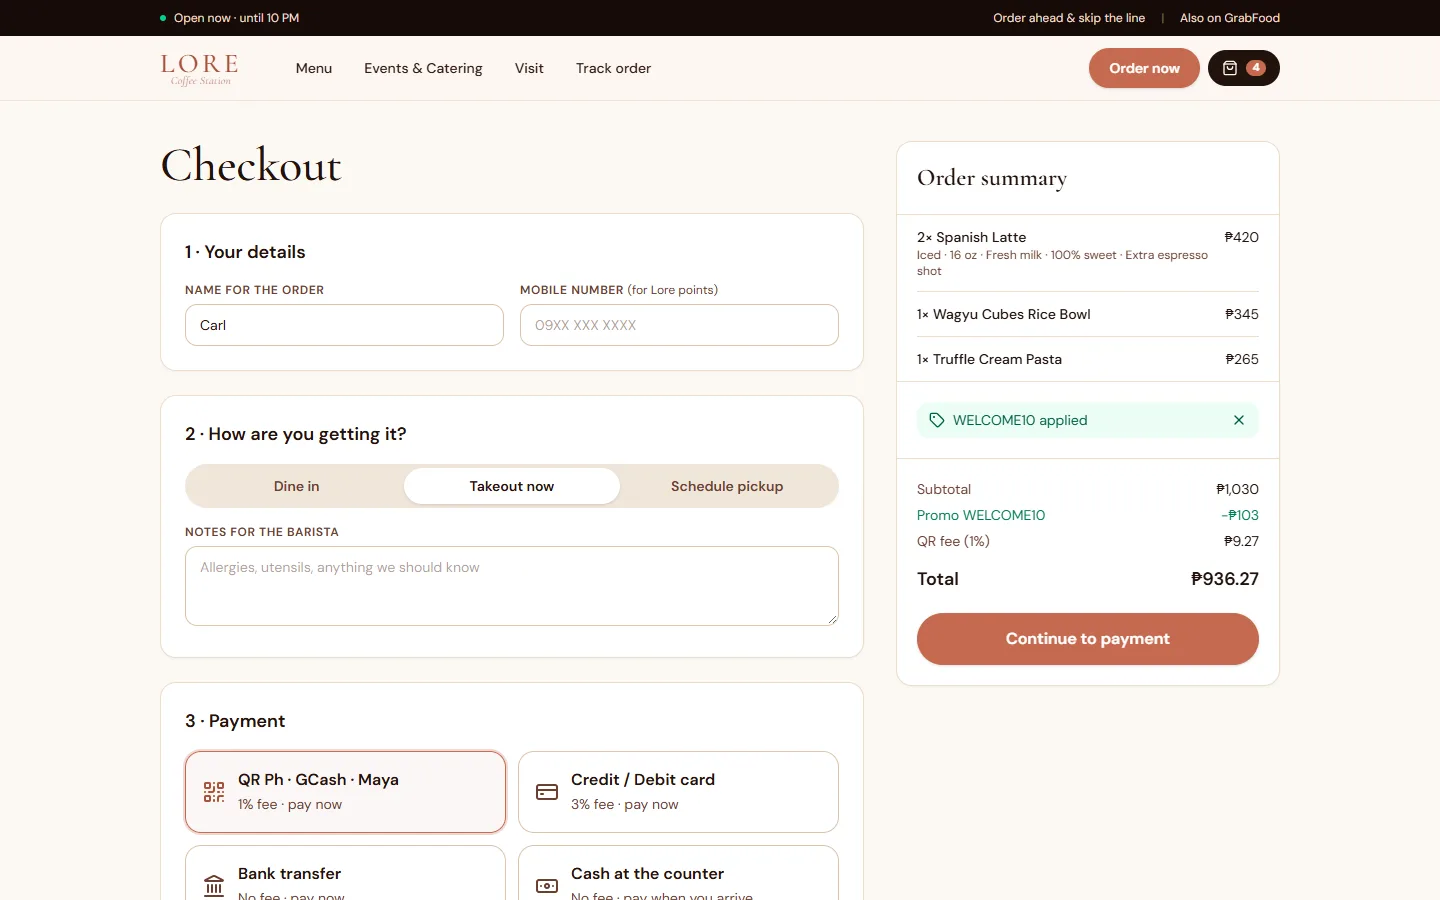The image size is (1440, 900).
Task: Choose Credit / Debit card payment option
Action: pos(678,792)
